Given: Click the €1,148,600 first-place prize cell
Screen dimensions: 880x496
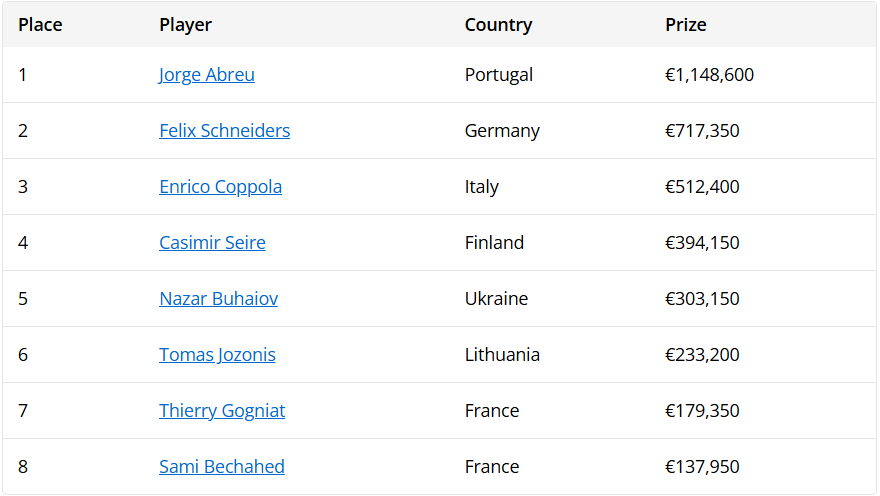Looking at the screenshot, I should (x=709, y=75).
